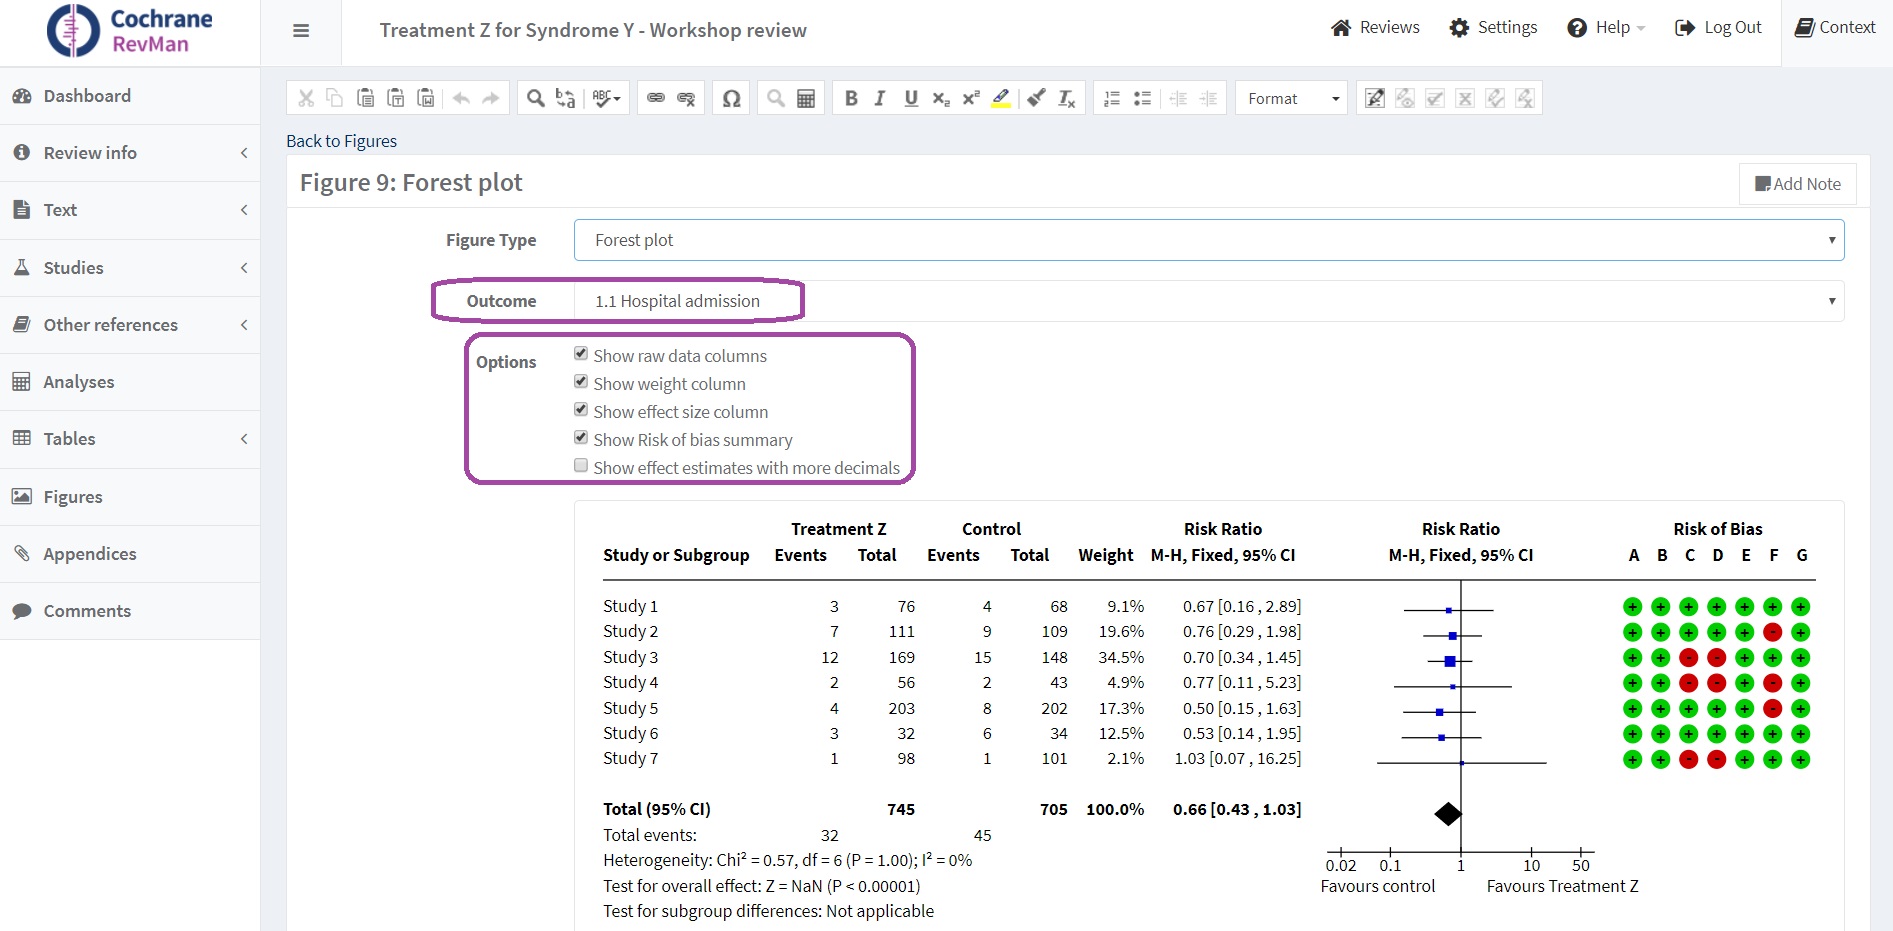Click the Underline icon
Viewport: 1893px width, 931px height.
tap(911, 98)
